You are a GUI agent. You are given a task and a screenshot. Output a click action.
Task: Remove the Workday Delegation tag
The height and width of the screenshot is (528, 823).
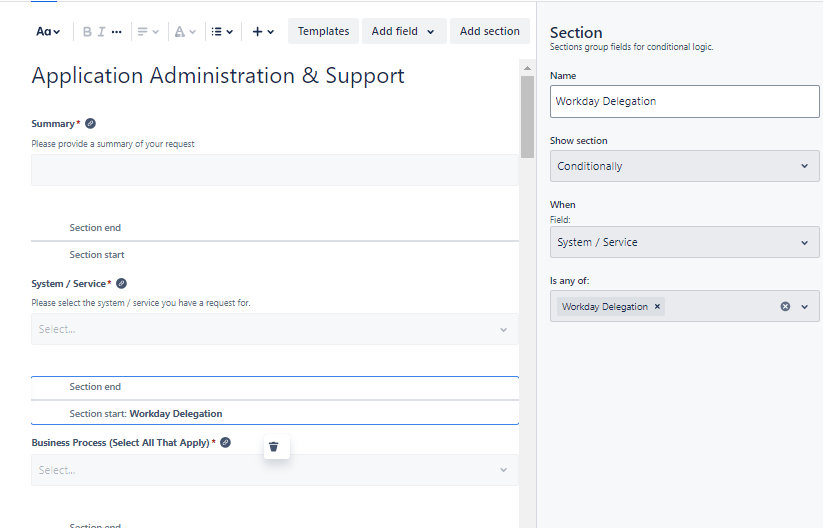tap(657, 307)
